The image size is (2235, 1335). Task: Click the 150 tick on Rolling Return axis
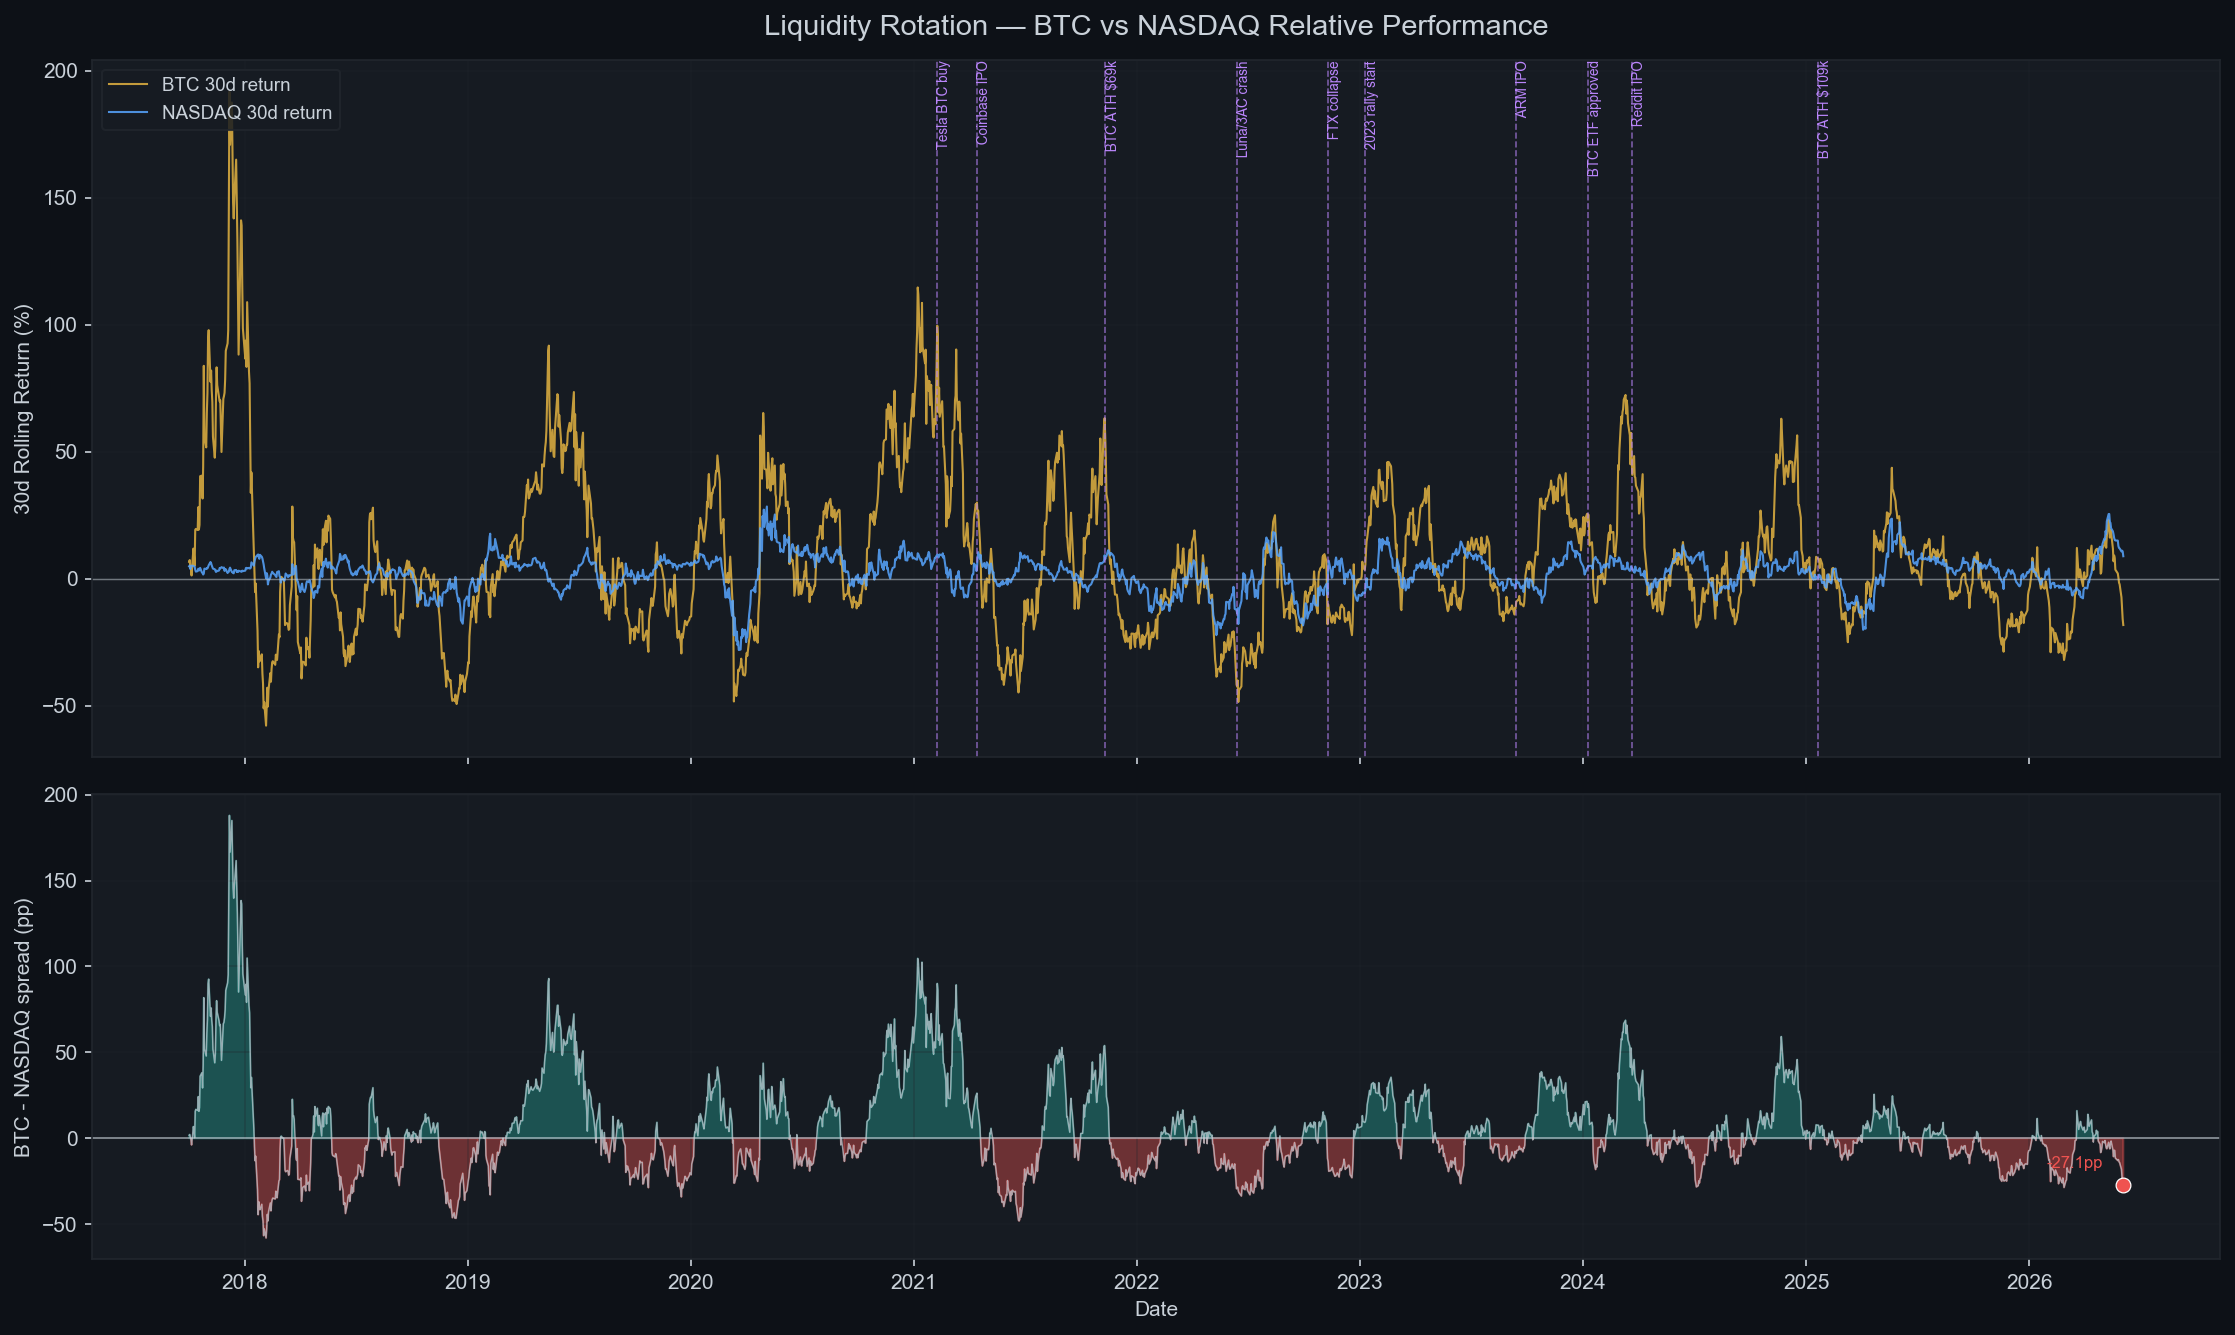(x=60, y=198)
